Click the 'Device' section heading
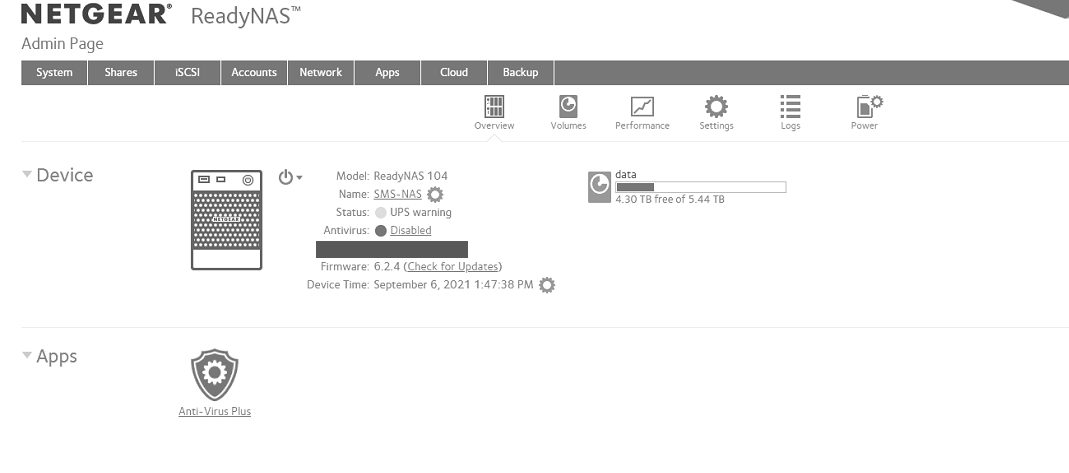 [65, 175]
